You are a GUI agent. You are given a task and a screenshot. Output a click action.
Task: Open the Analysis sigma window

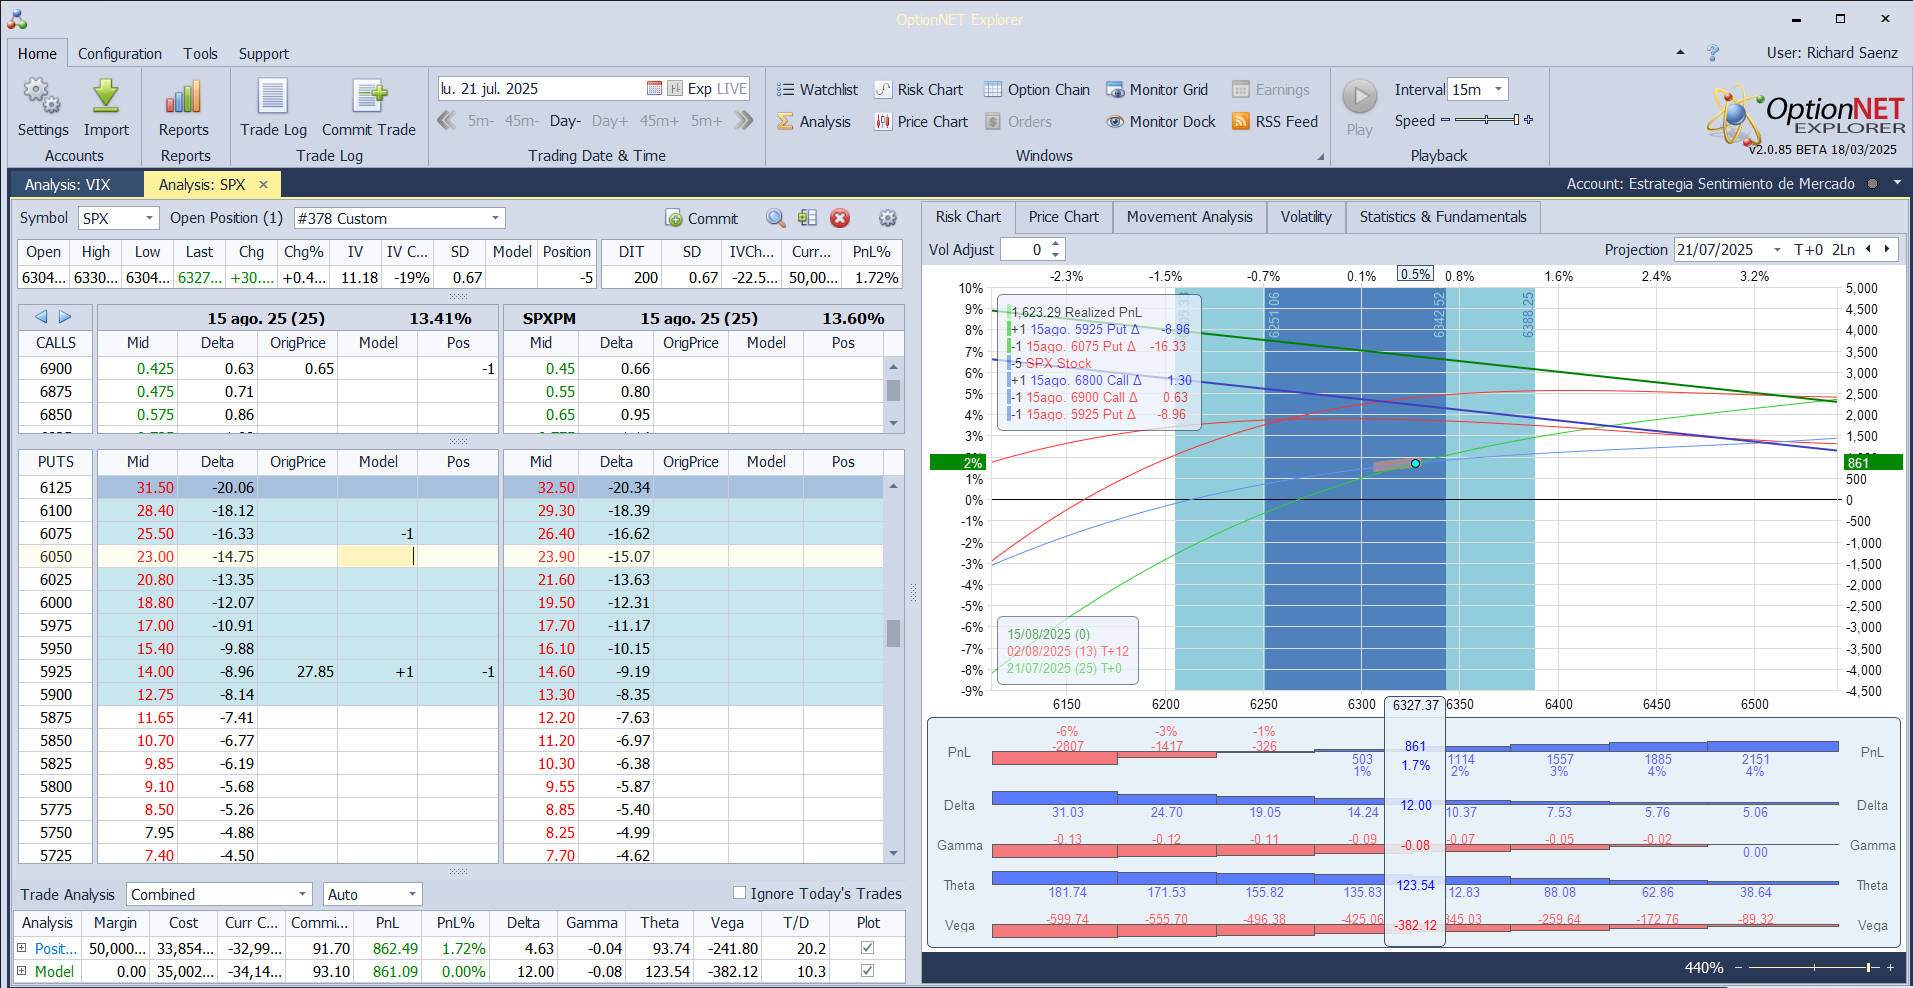(x=814, y=121)
